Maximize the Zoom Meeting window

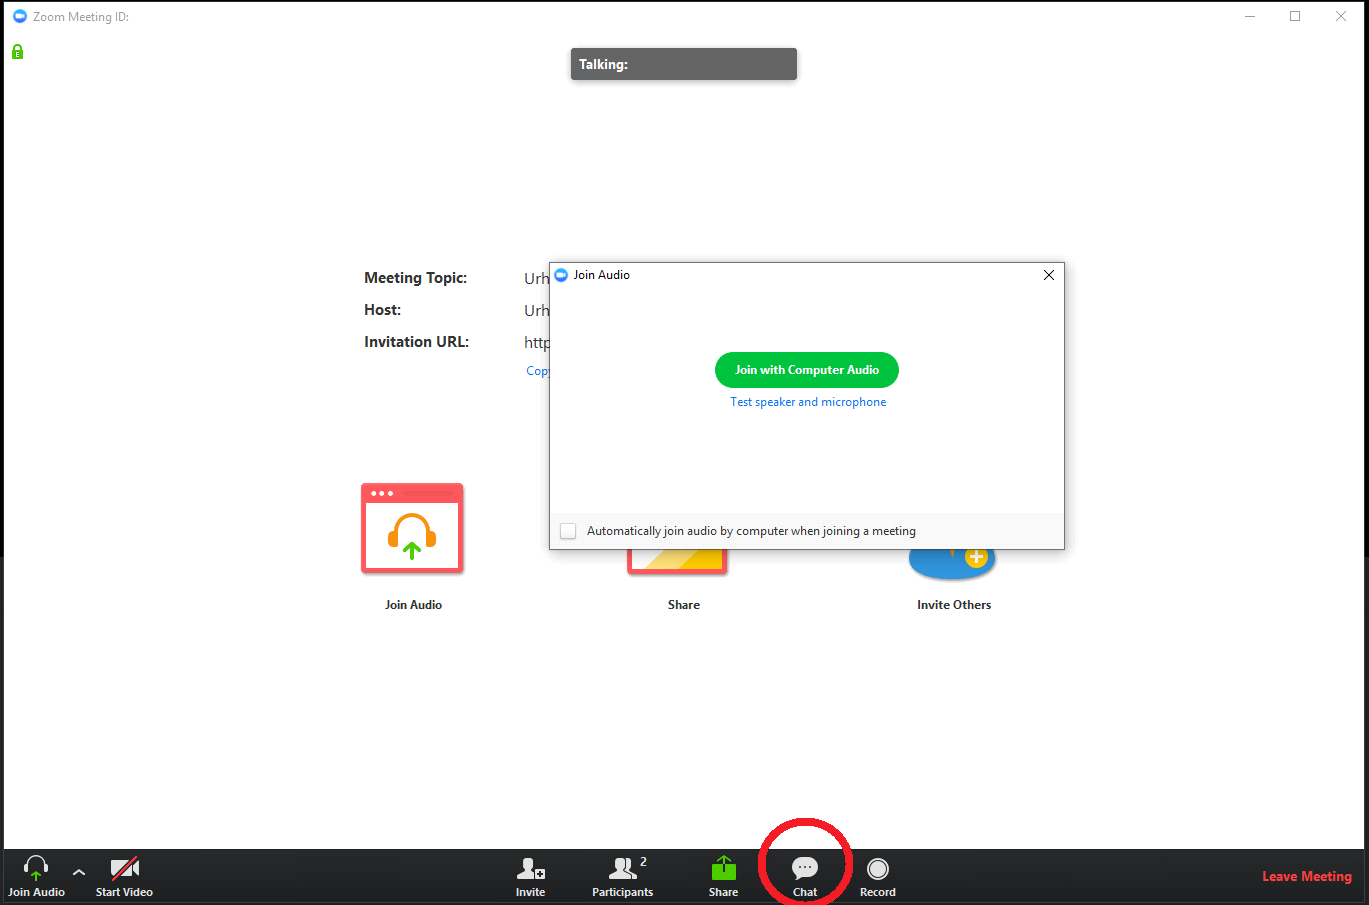point(1295,16)
